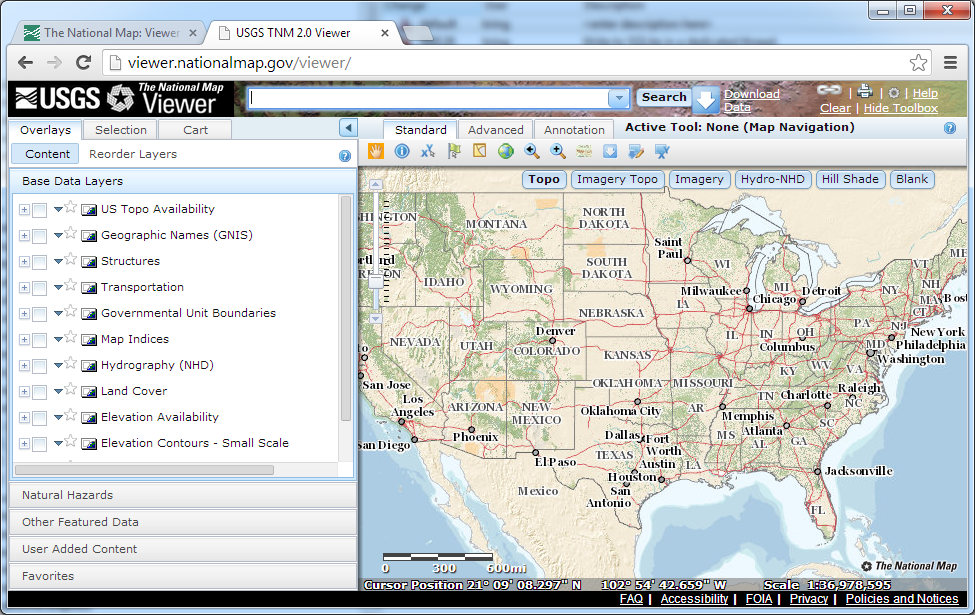Click the large Download Data arrow icon
This screenshot has width=975, height=615.
(x=706, y=99)
